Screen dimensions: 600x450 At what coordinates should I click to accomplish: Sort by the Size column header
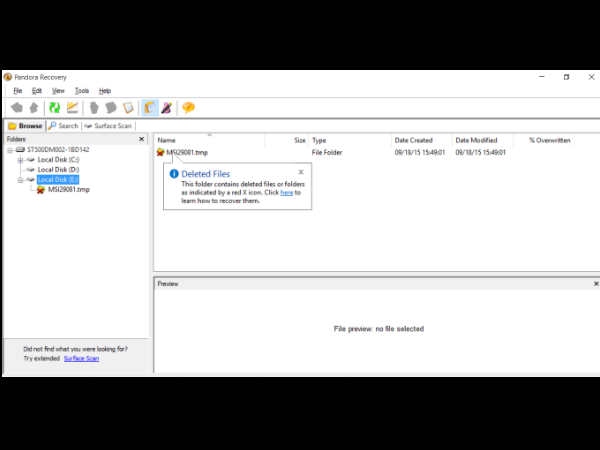[286, 140]
